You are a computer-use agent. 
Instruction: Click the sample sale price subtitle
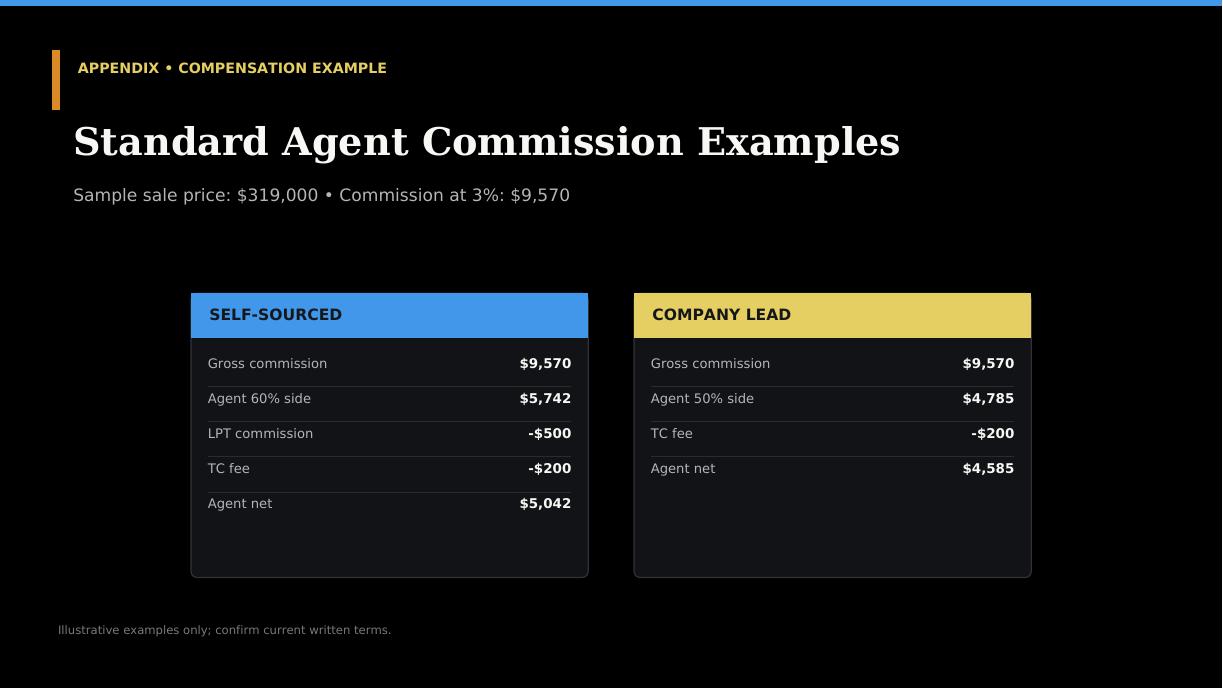[321, 195]
